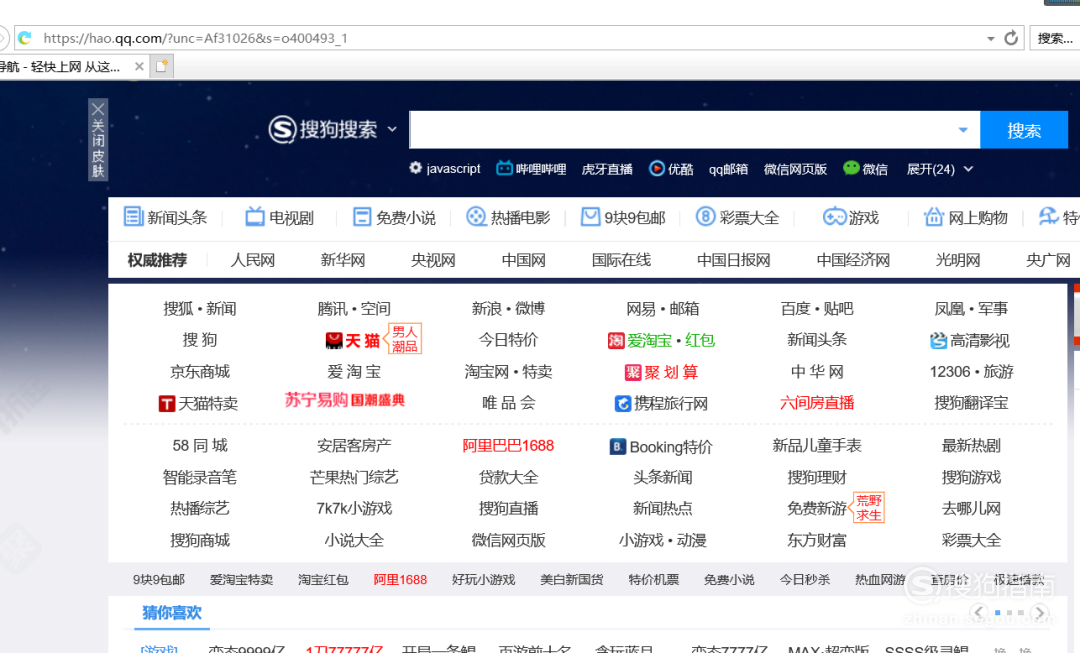Viewport: 1080px width, 653px height.
Task: Open the 哔哩哔哩 shortcut icon
Action: pyautogui.click(x=504, y=168)
